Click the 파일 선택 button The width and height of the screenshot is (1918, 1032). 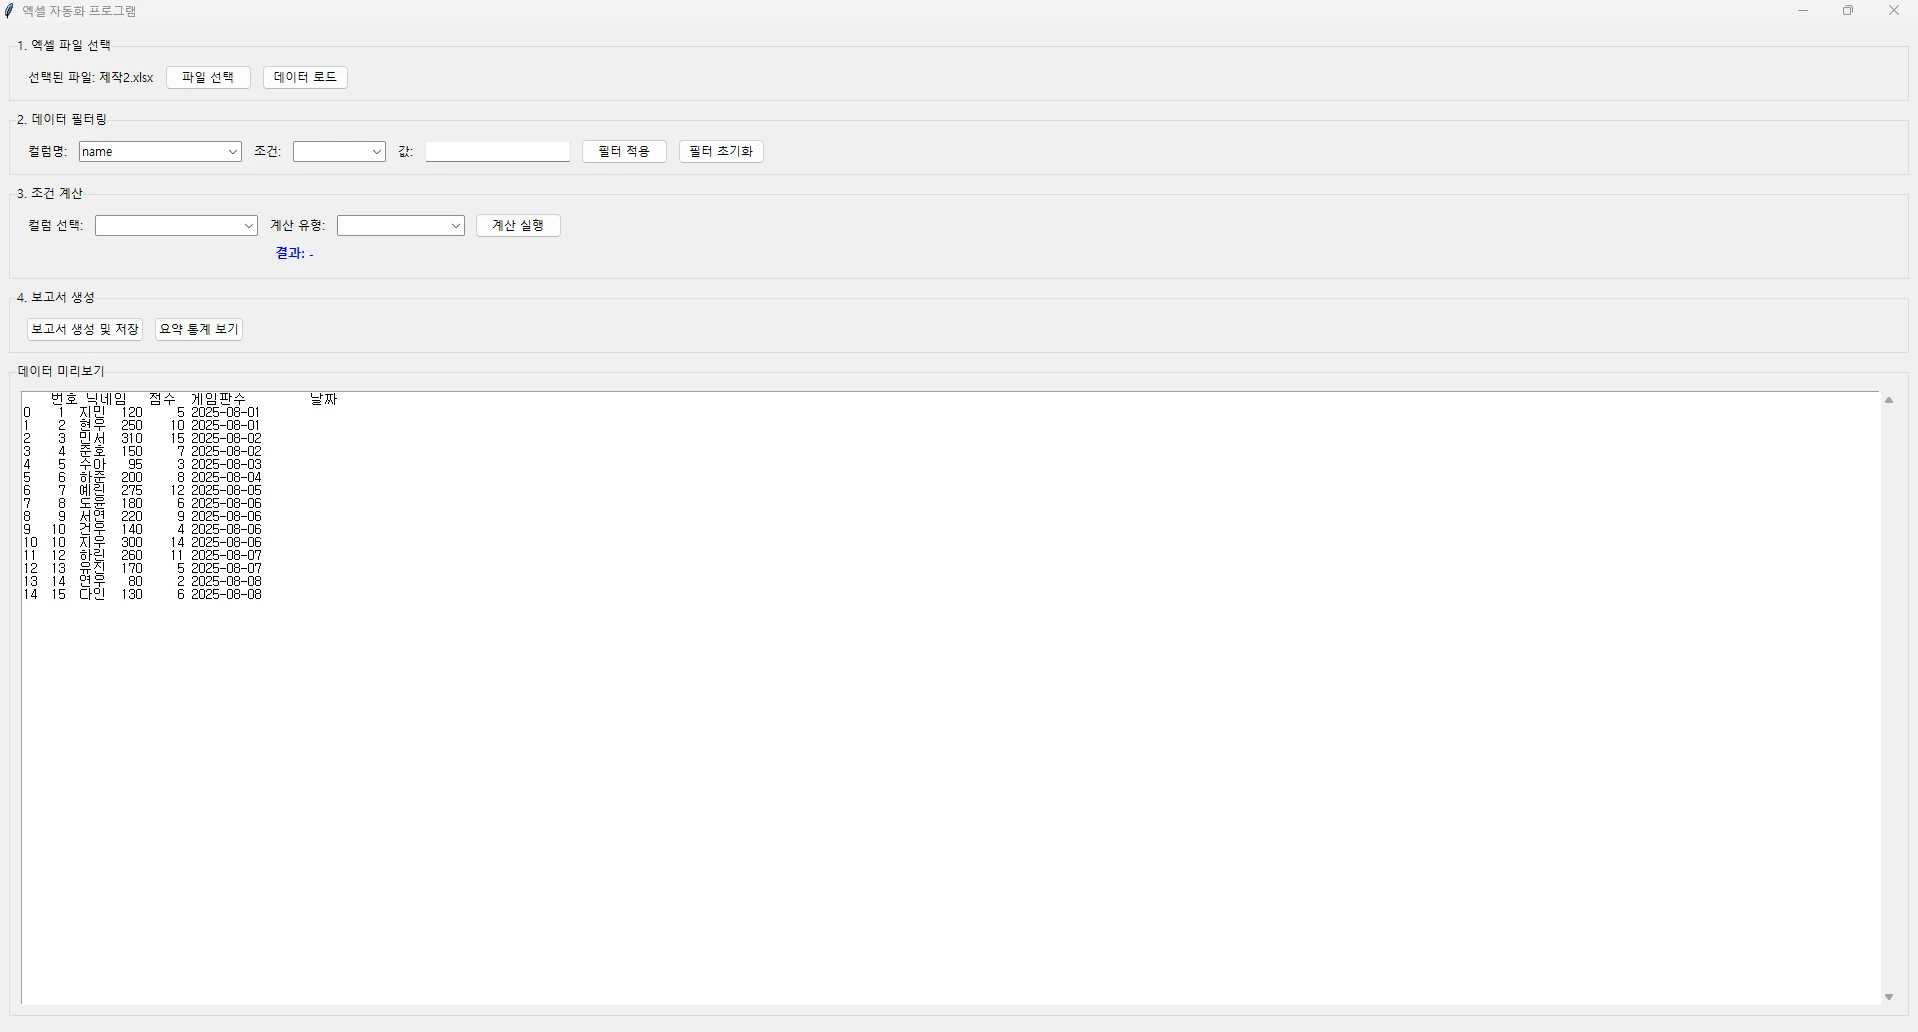208,78
